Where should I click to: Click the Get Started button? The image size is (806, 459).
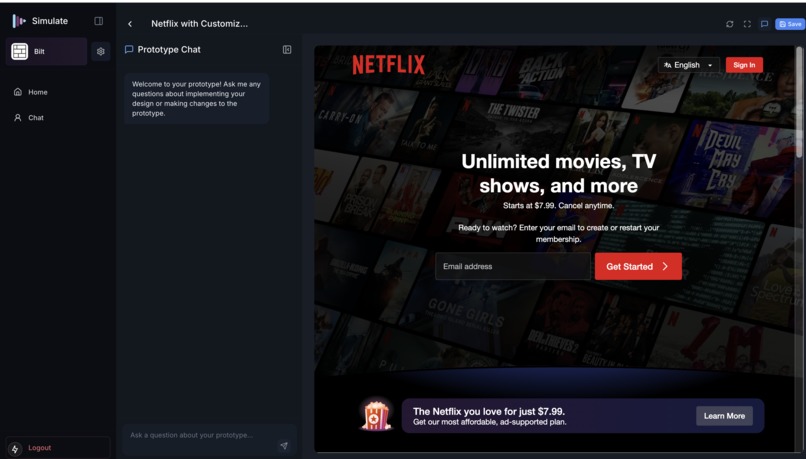coord(638,266)
